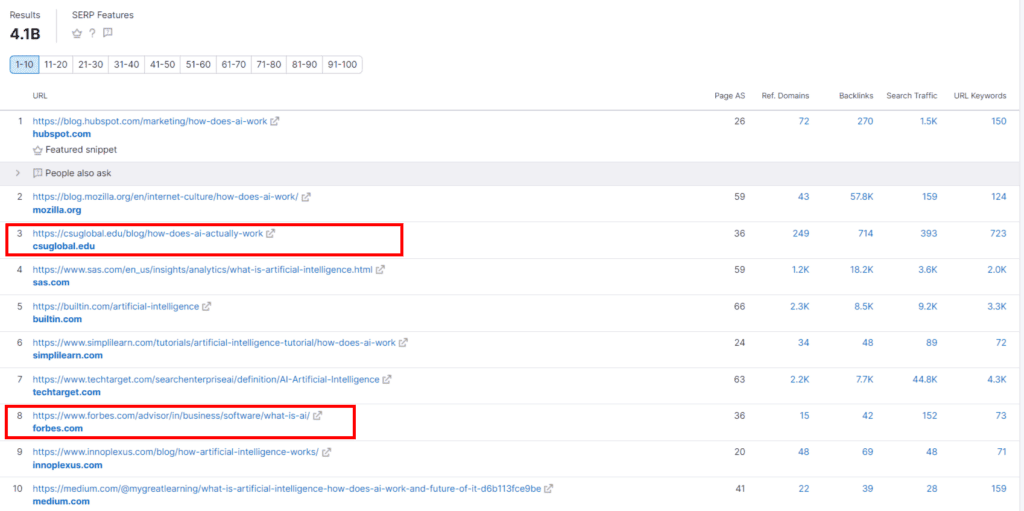This screenshot has height=511, width=1024.
Task: Open external link icon for csuglobal URL
Action: [x=271, y=233]
